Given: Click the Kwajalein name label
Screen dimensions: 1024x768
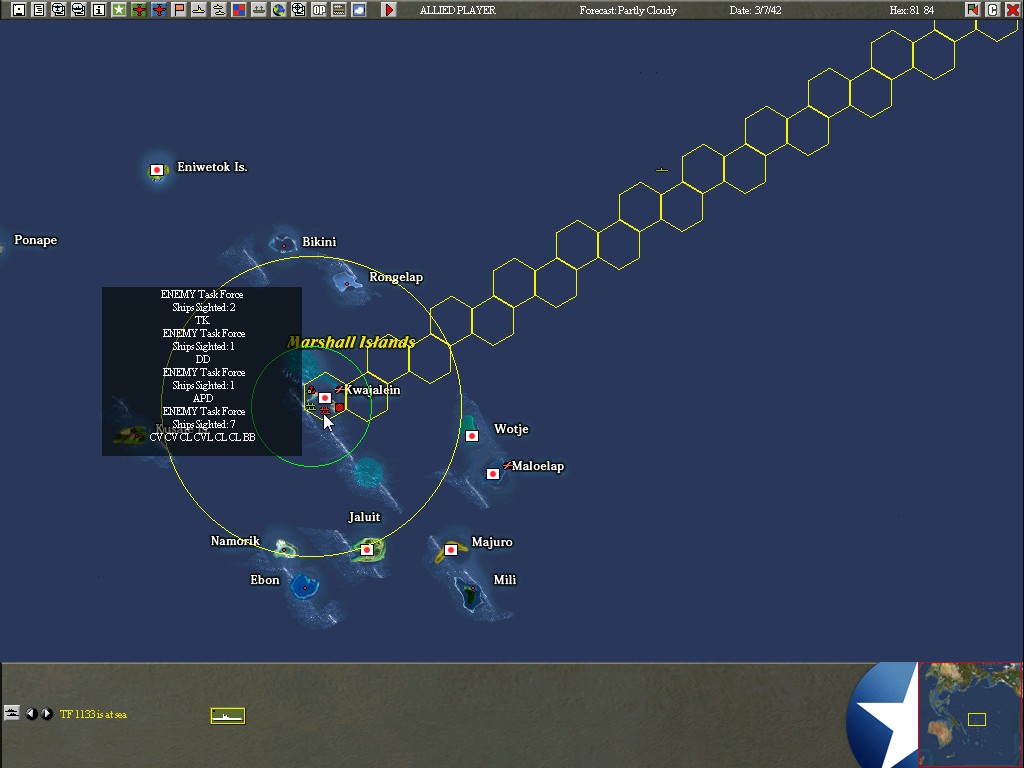Looking at the screenshot, I should click(373, 390).
